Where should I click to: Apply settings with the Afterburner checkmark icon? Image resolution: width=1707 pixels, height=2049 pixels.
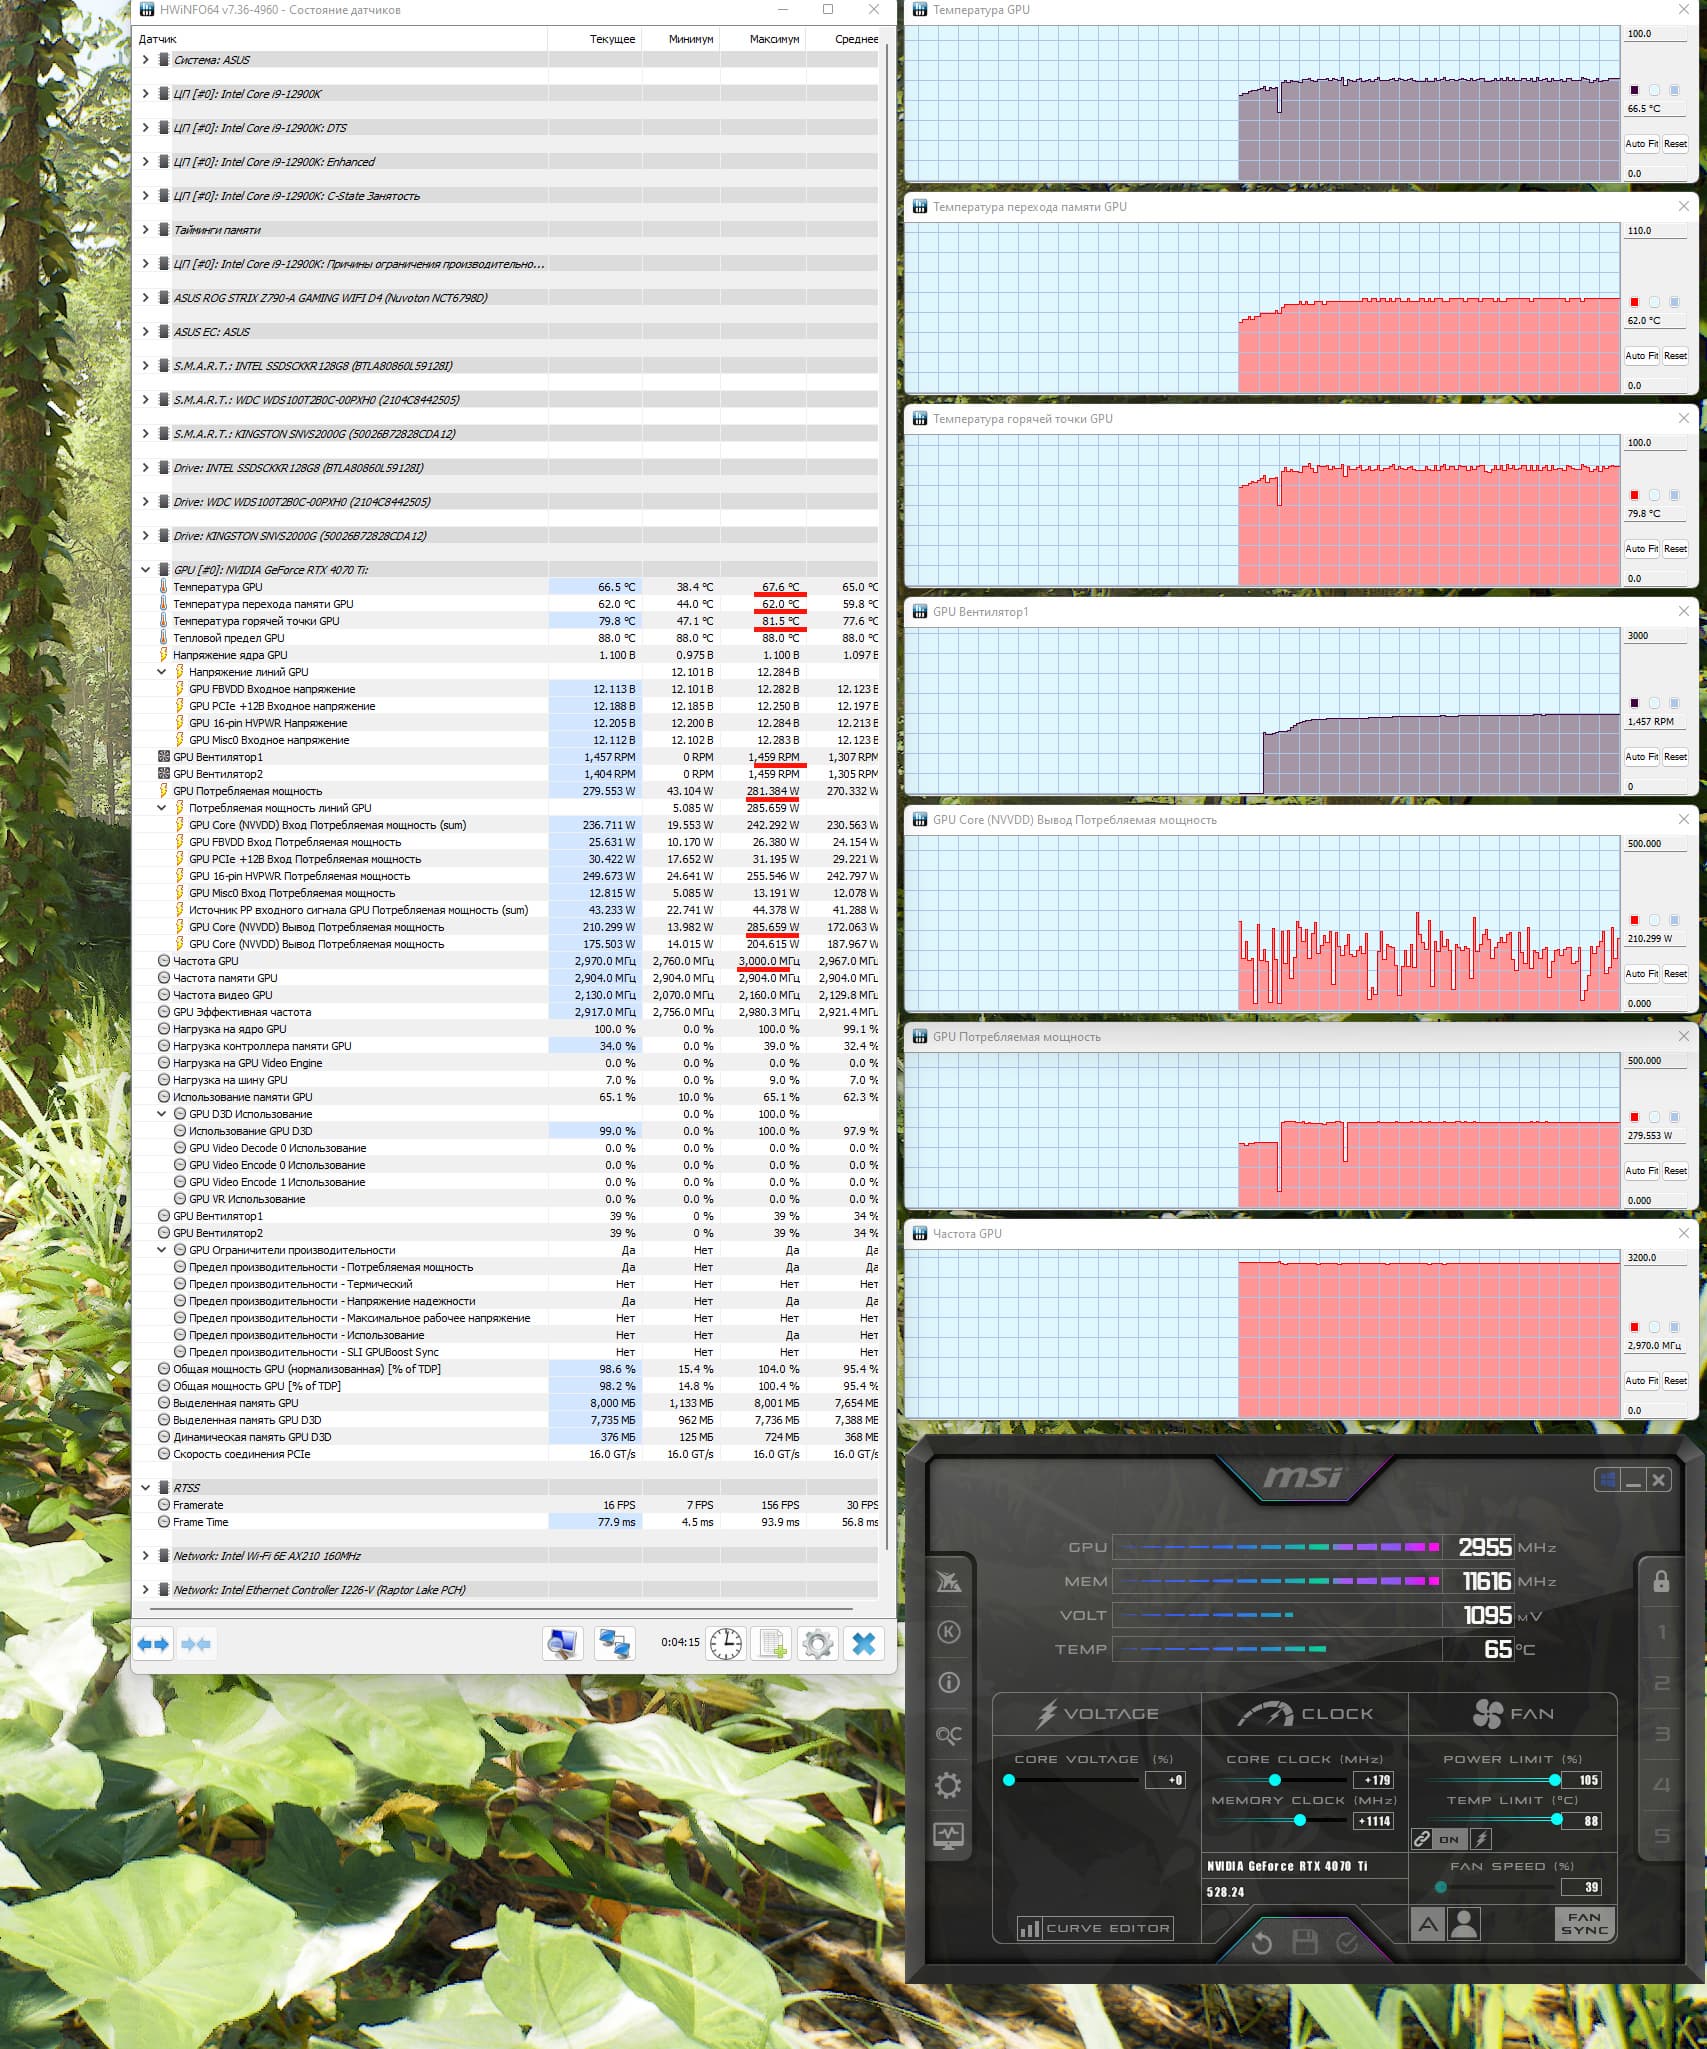click(1347, 1942)
